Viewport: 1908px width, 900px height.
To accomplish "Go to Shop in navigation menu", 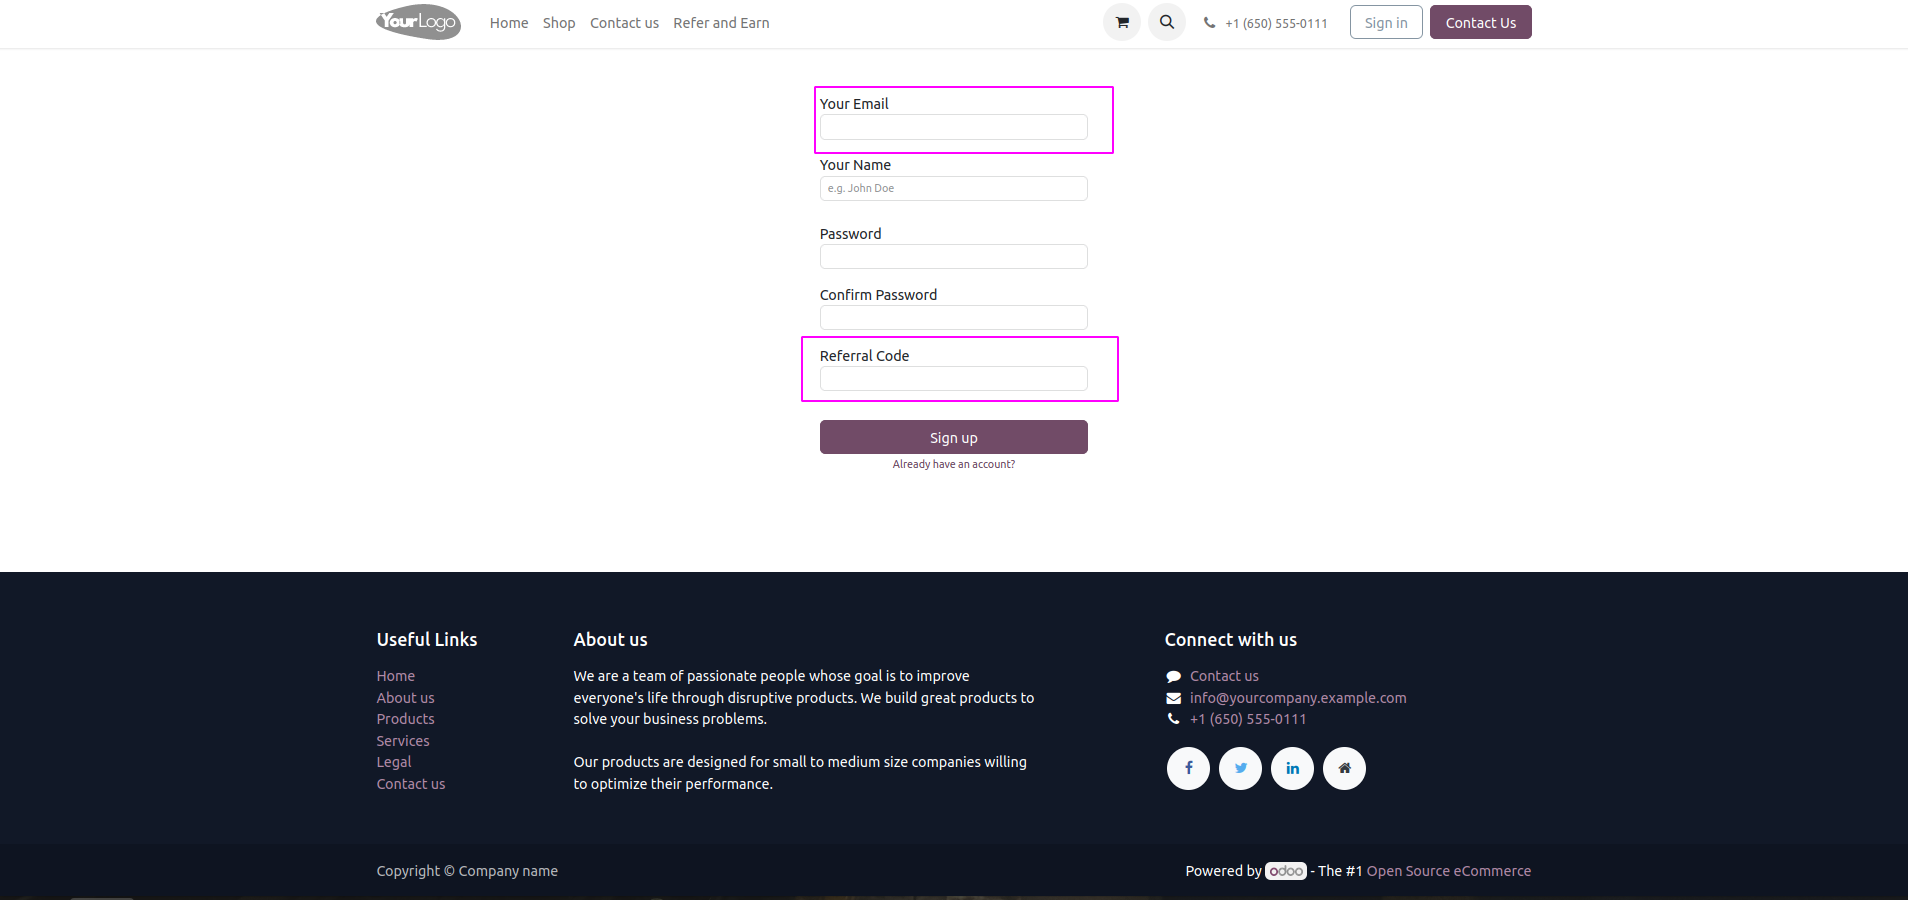I will point(559,23).
